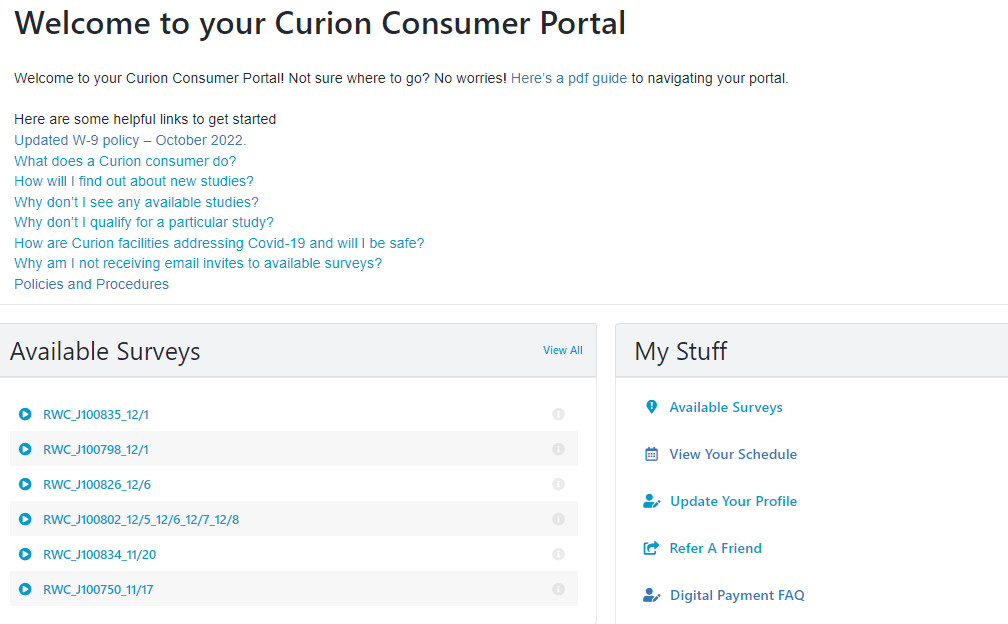
Task: Click play icon beside RWC_J100802_12/5_12/6_12/7_12/8
Action: coord(25,519)
